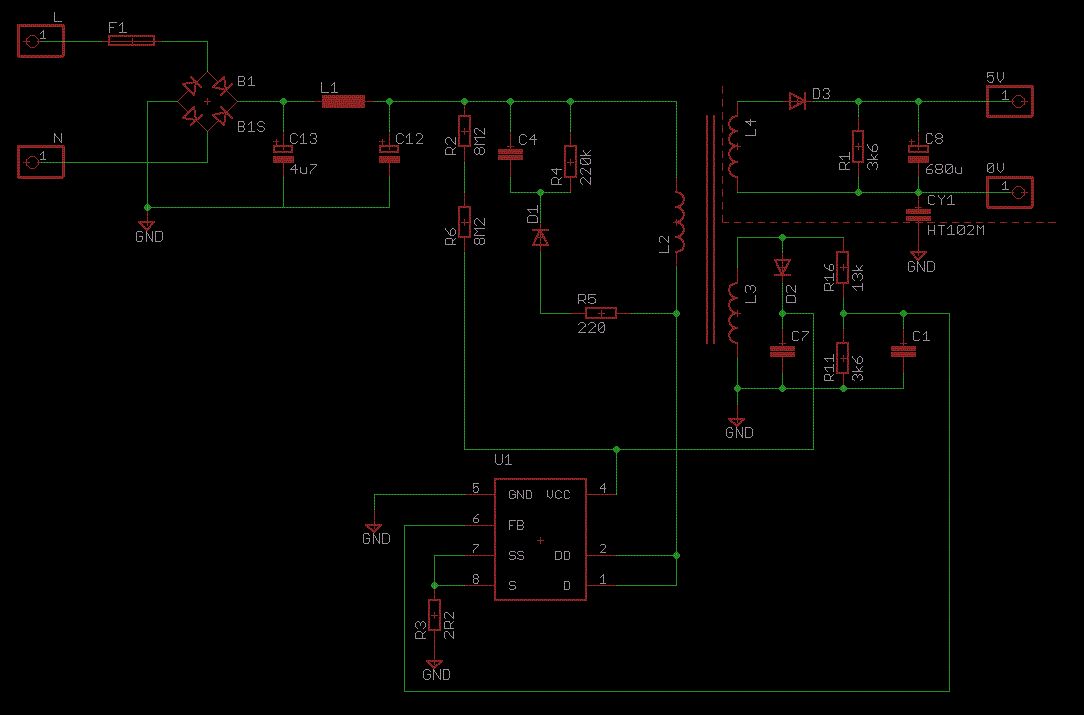This screenshot has width=1084, height=715.
Task: Select the R3 2R2 resistor
Action: point(434,615)
